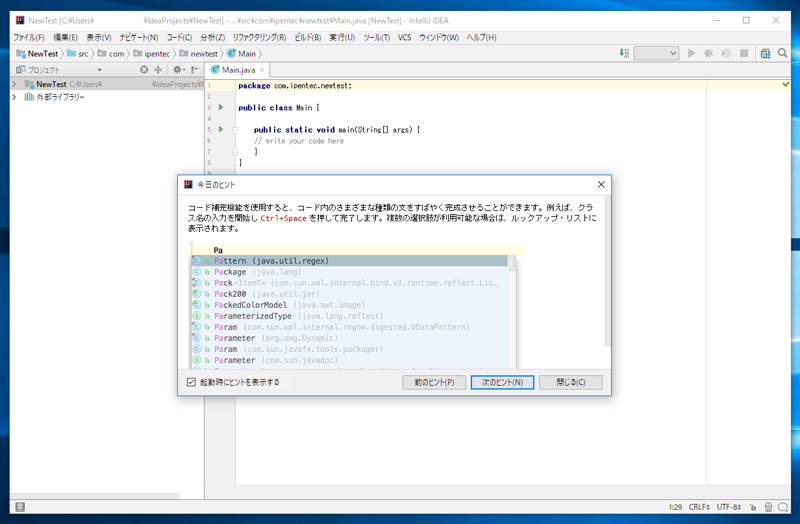Click the Debug bug icon in toolbar
800x524 pixels.
point(709,53)
